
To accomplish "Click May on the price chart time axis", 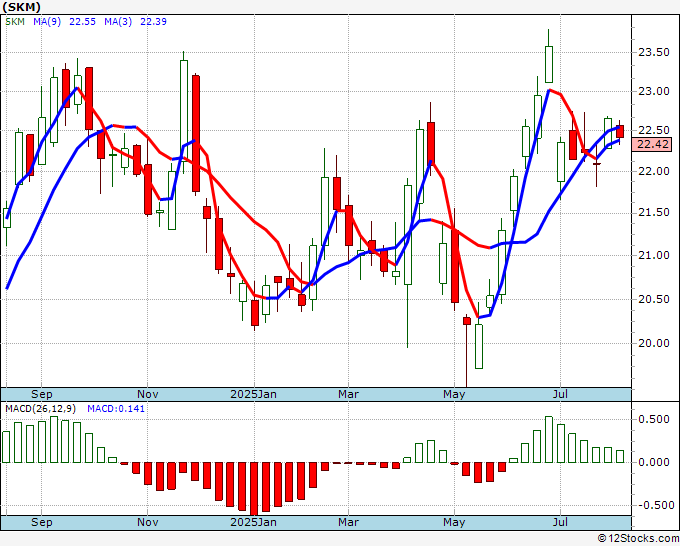I will click(x=454, y=394).
